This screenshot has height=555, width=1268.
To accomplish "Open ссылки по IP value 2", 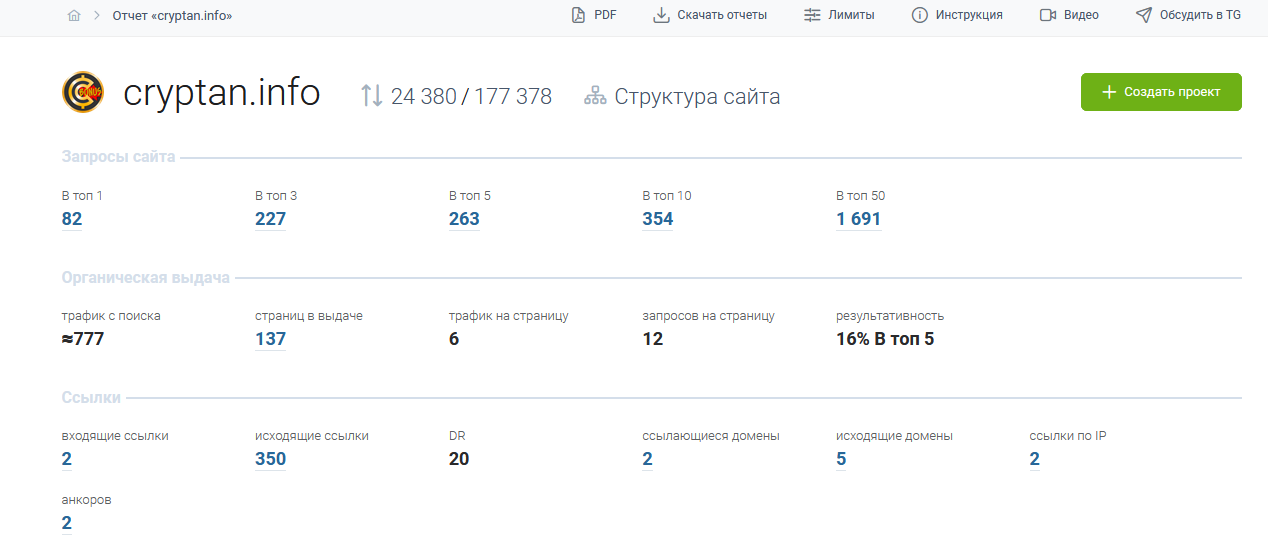I will tap(1035, 459).
